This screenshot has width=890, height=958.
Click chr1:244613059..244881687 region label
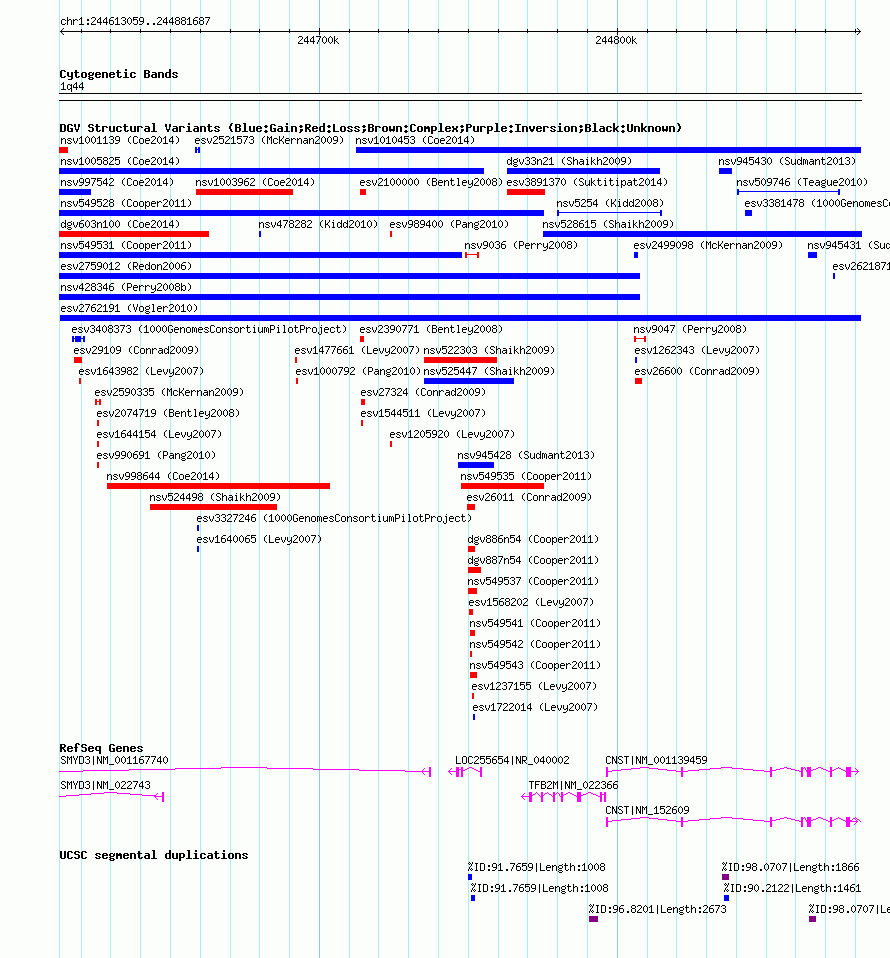pos(136,21)
